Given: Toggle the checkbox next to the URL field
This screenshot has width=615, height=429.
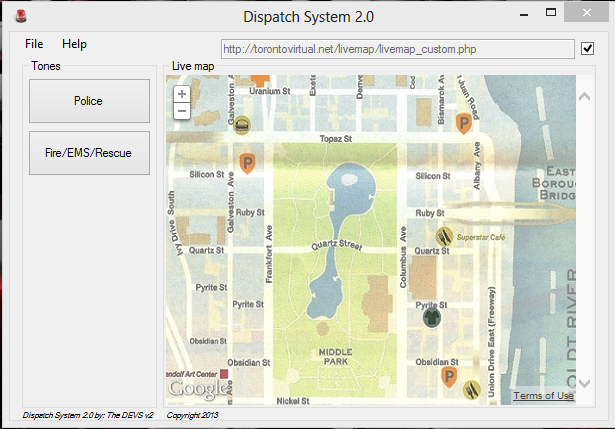Looking at the screenshot, I should (x=588, y=48).
